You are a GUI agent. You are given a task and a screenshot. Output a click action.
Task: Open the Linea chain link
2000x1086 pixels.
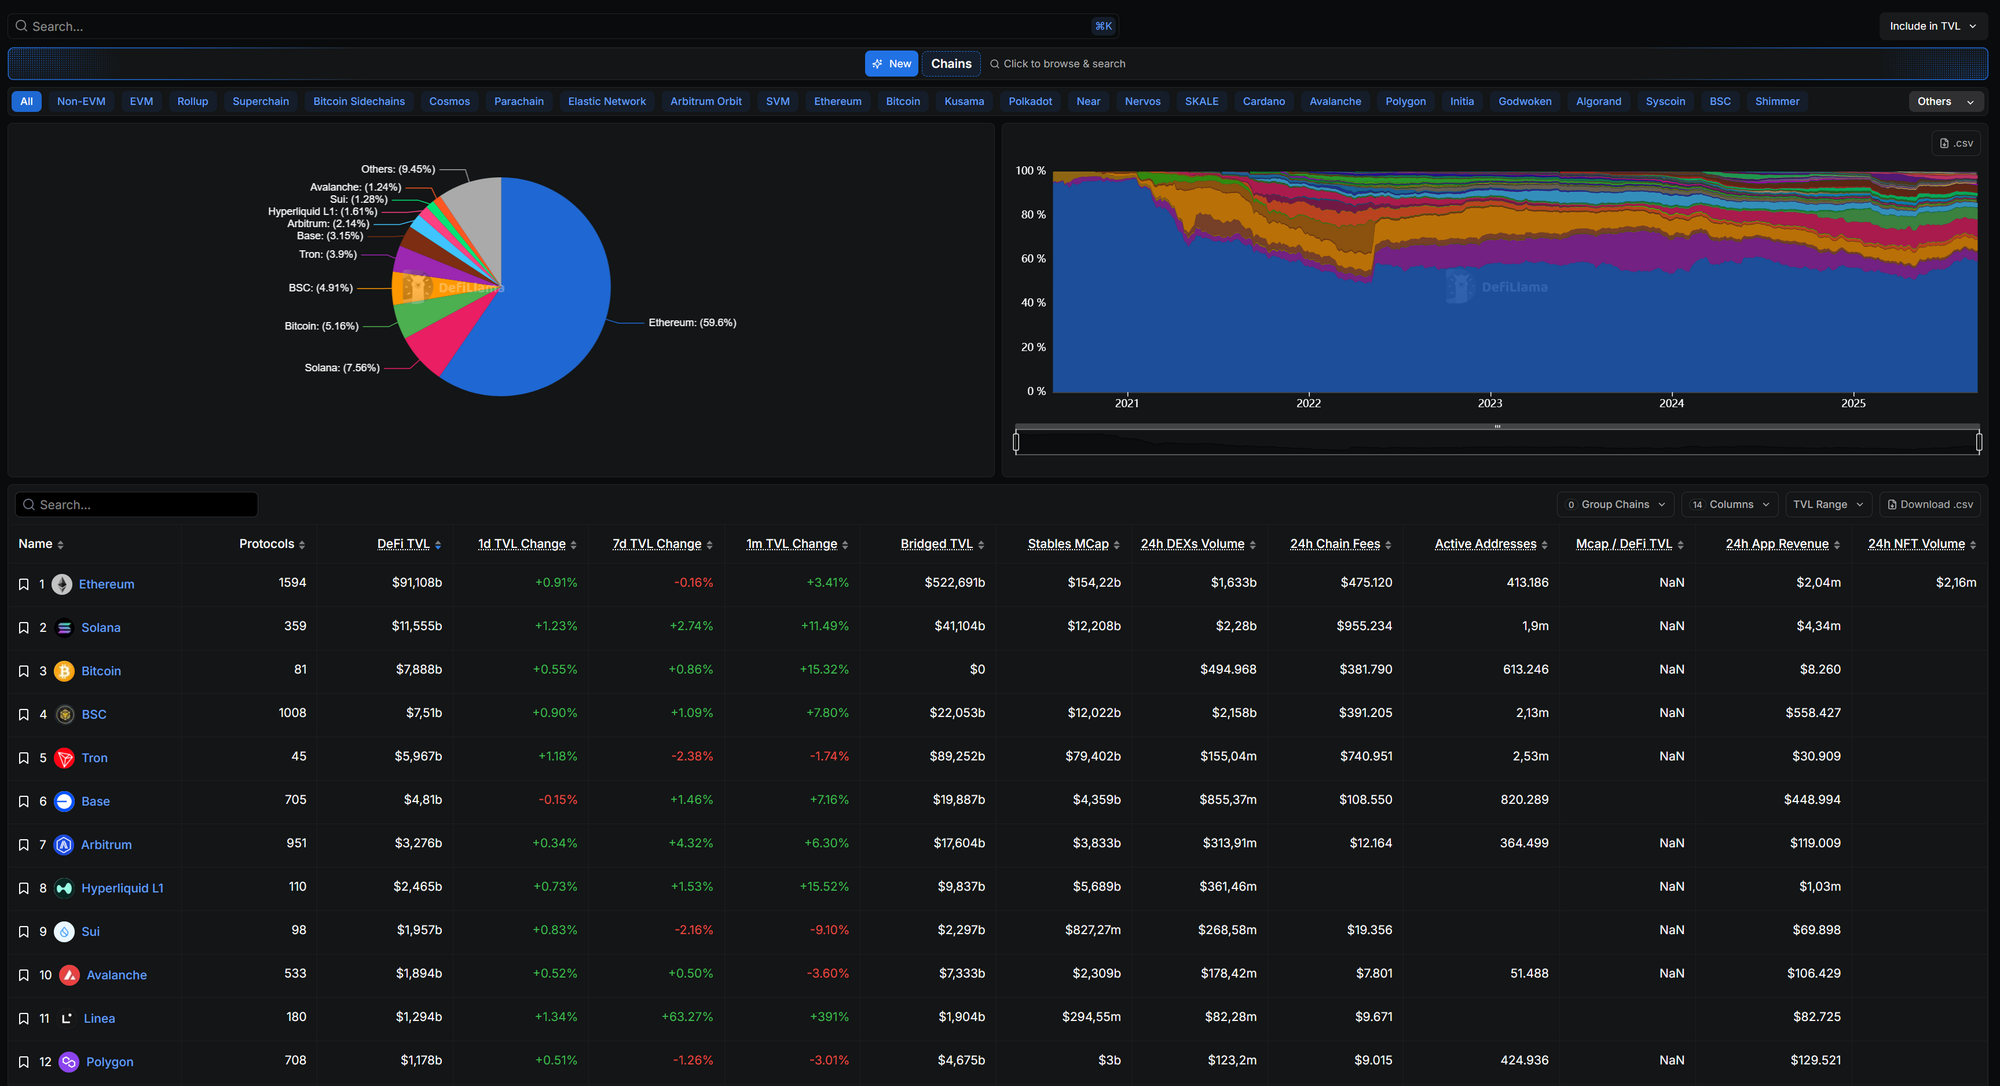click(x=99, y=1019)
